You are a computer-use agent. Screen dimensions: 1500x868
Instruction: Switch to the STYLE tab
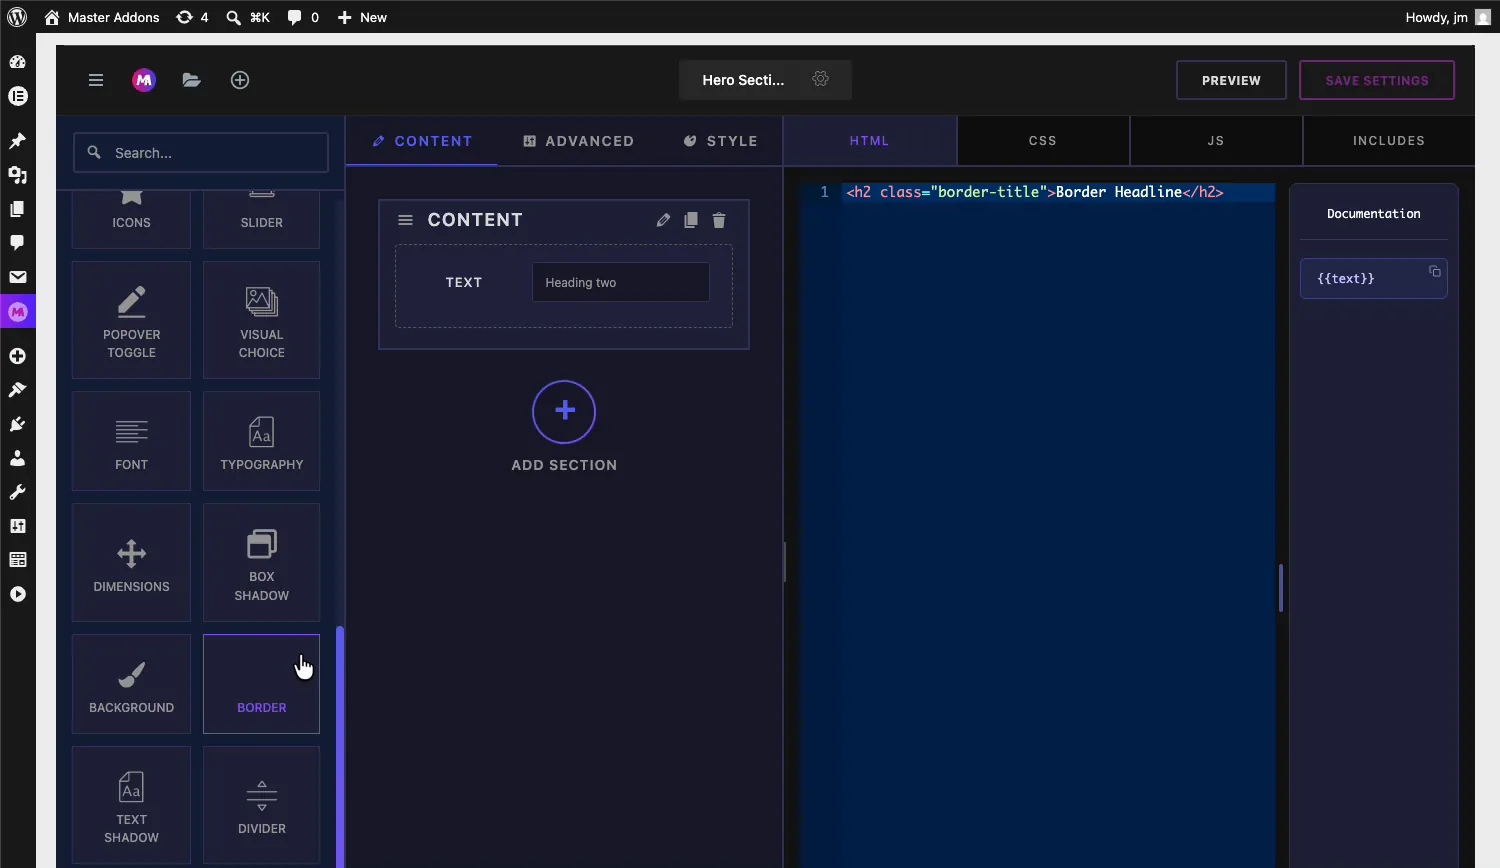pyautogui.click(x=721, y=141)
